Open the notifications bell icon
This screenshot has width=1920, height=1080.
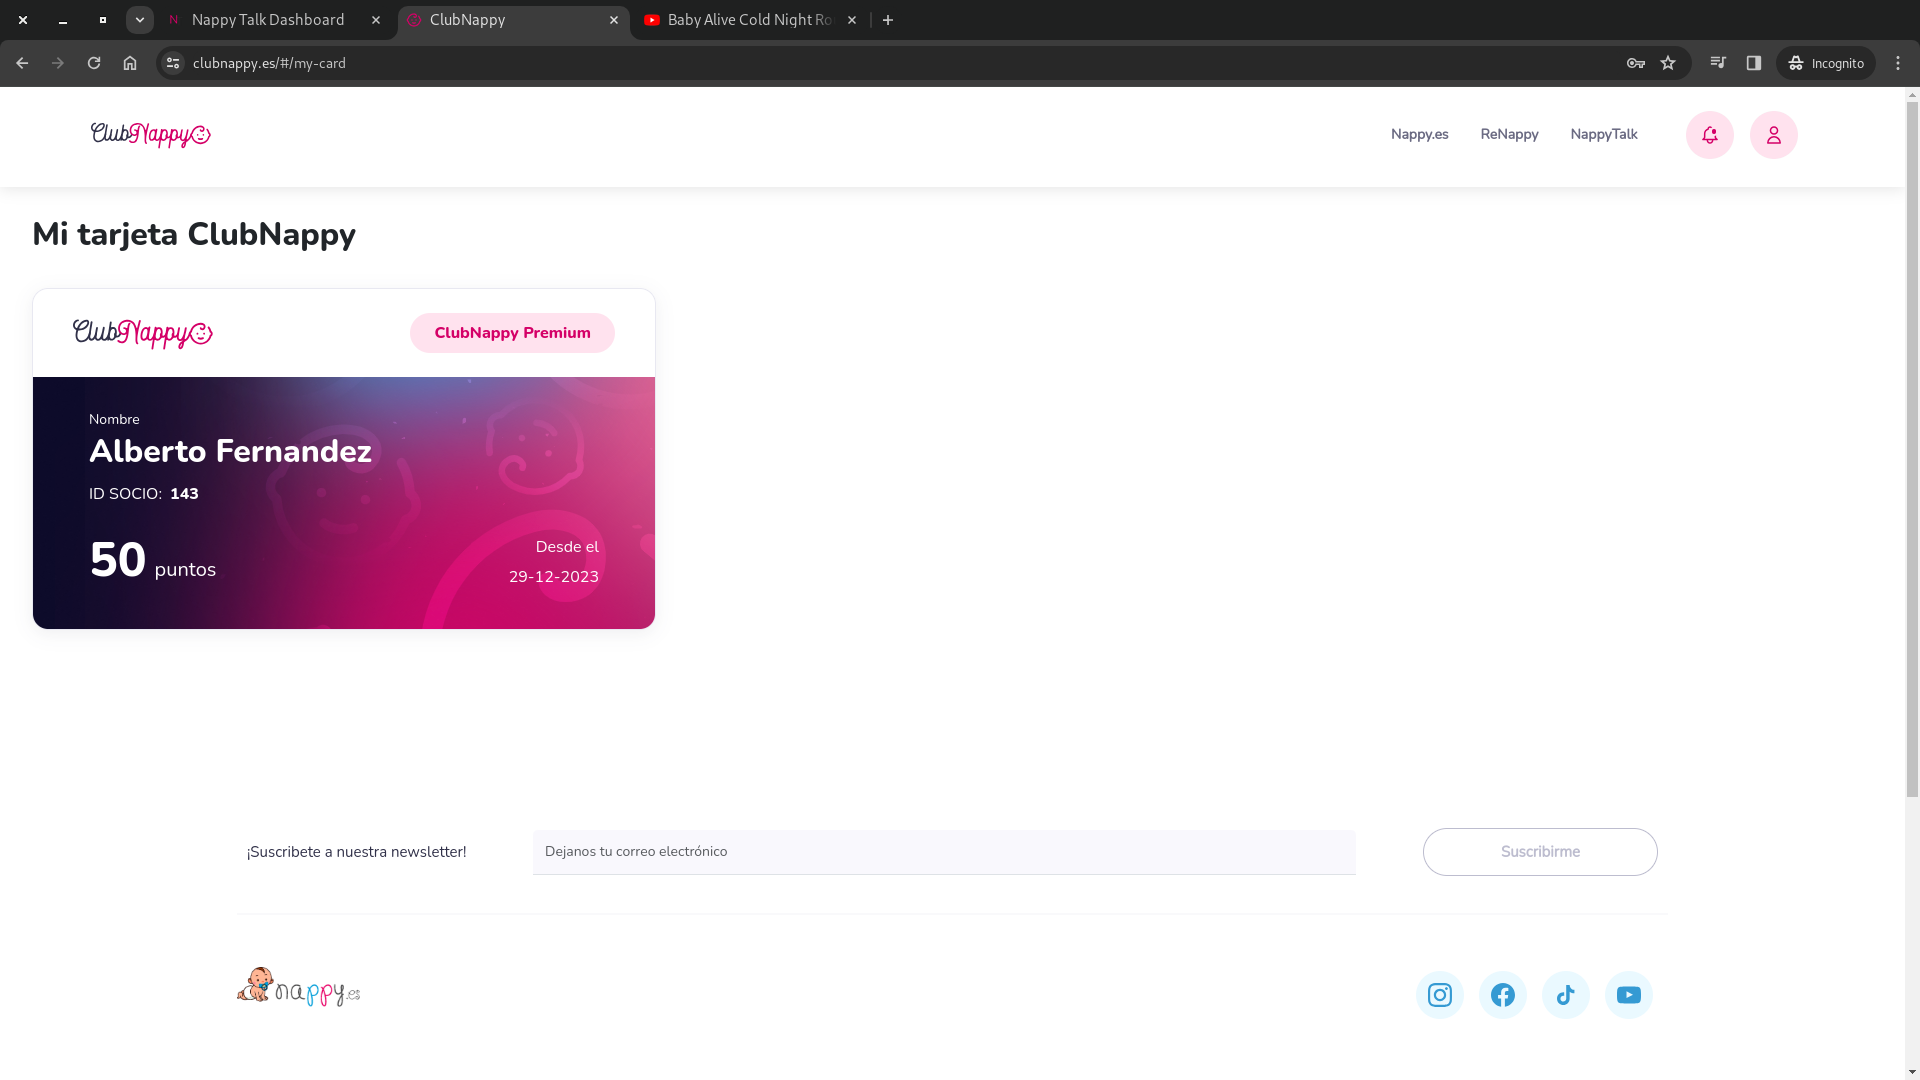1709,135
